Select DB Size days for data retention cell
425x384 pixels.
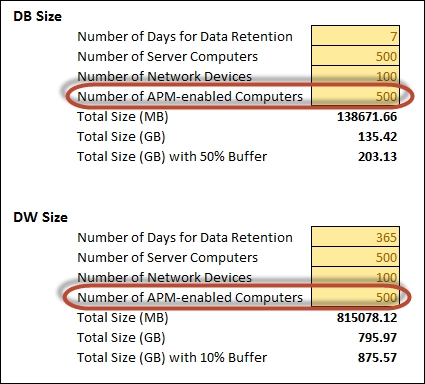pyautogui.click(x=355, y=36)
